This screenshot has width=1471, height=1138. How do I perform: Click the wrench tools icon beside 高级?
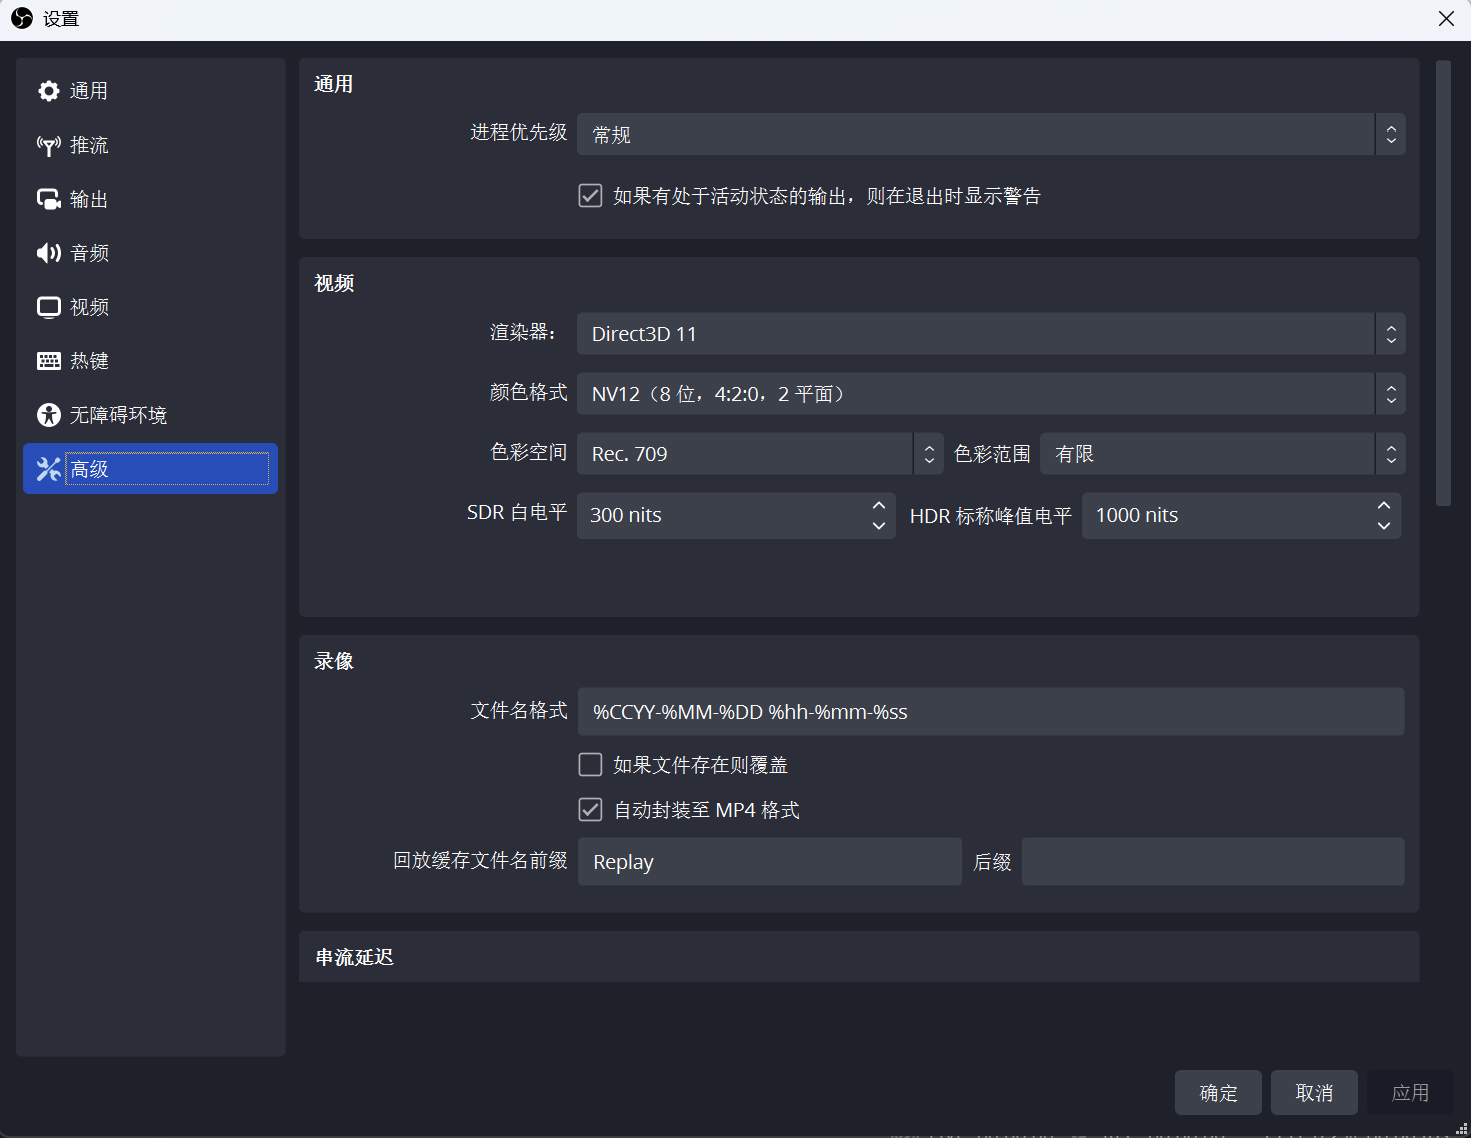click(x=49, y=469)
